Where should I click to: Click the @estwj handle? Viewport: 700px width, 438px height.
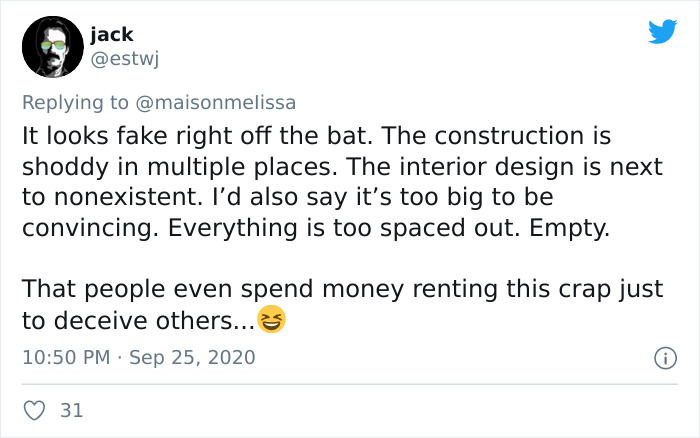pyautogui.click(x=125, y=59)
